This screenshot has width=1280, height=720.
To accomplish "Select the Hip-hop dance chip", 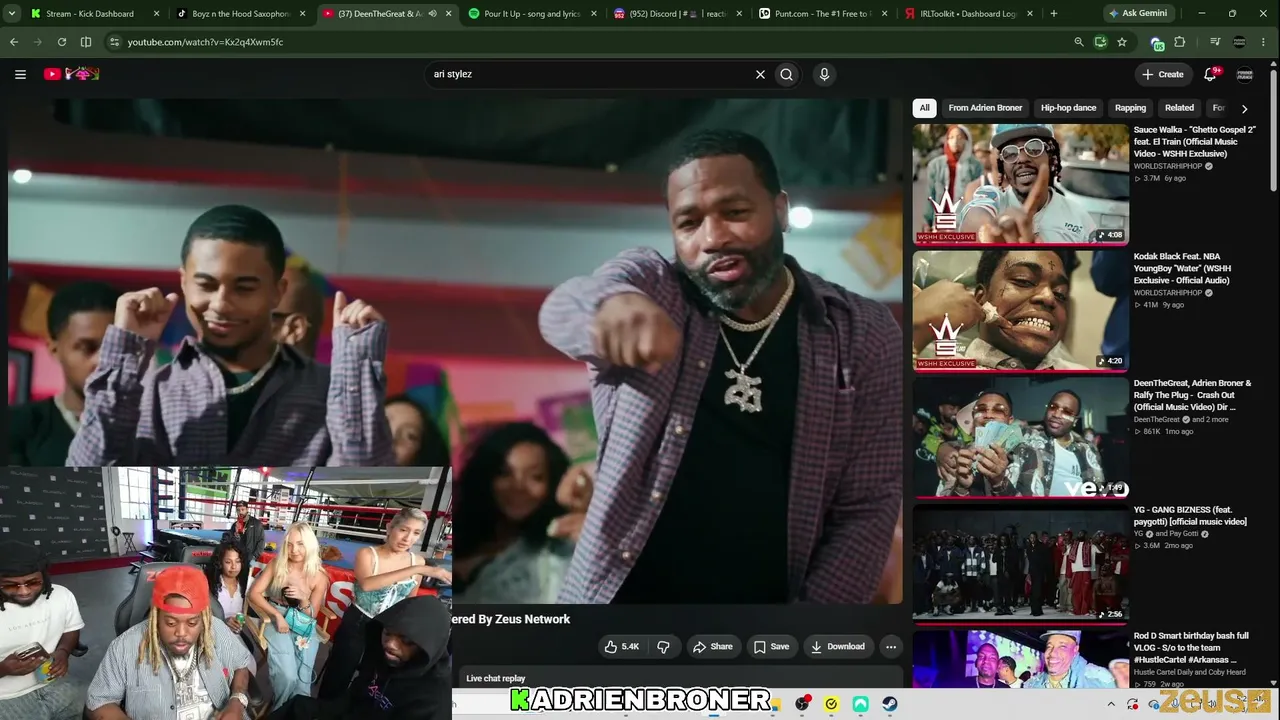I will pos(1068,108).
